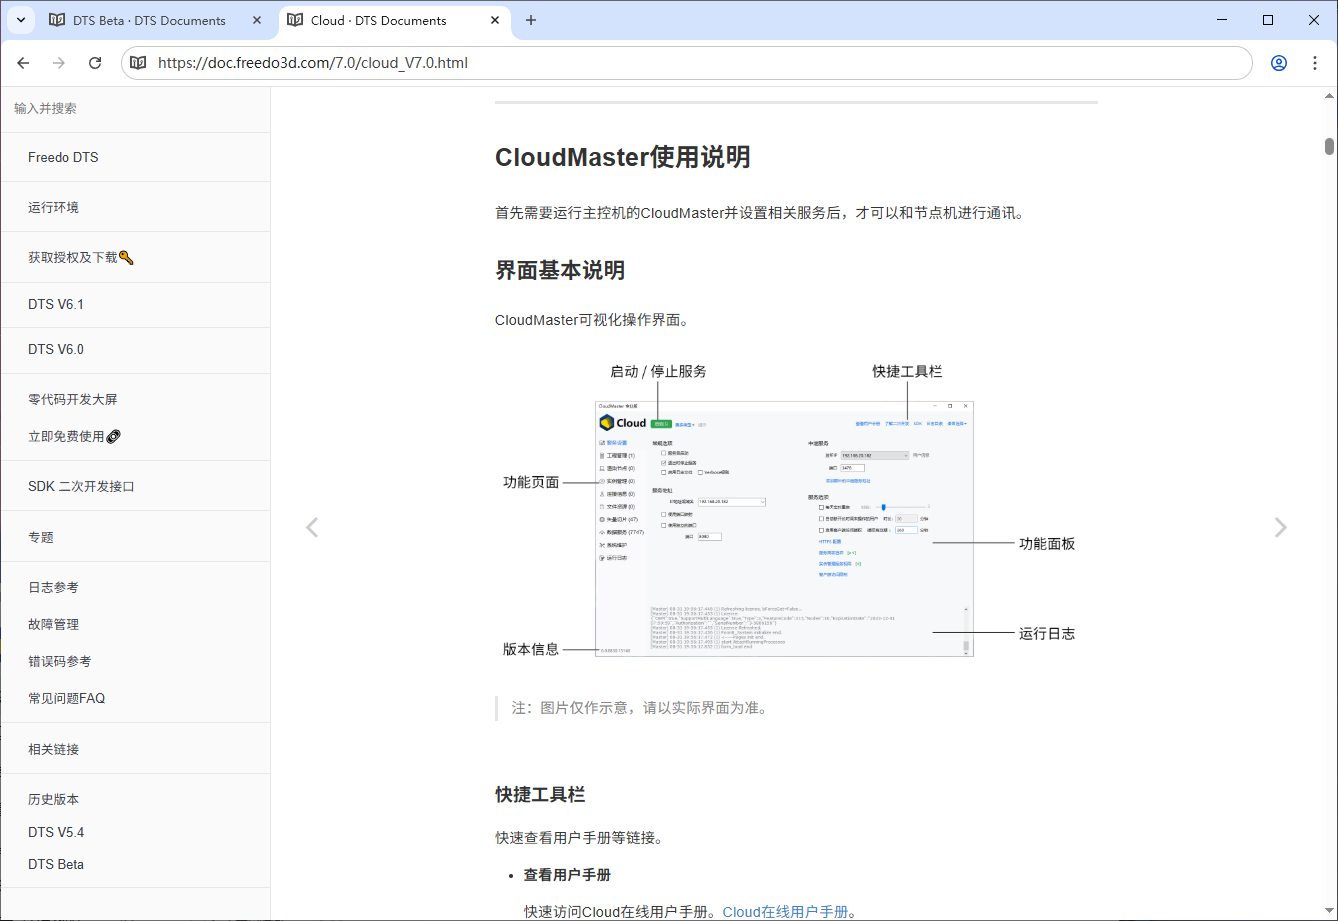Reload the page with the refresh icon
The width and height of the screenshot is (1338, 921).
click(95, 63)
